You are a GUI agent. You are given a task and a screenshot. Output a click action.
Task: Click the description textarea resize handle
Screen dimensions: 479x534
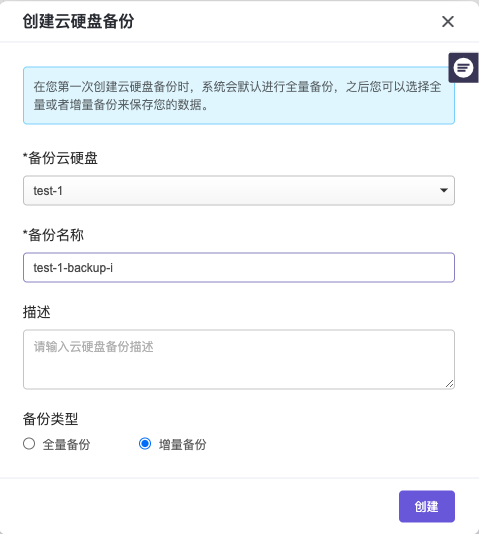coord(449,384)
